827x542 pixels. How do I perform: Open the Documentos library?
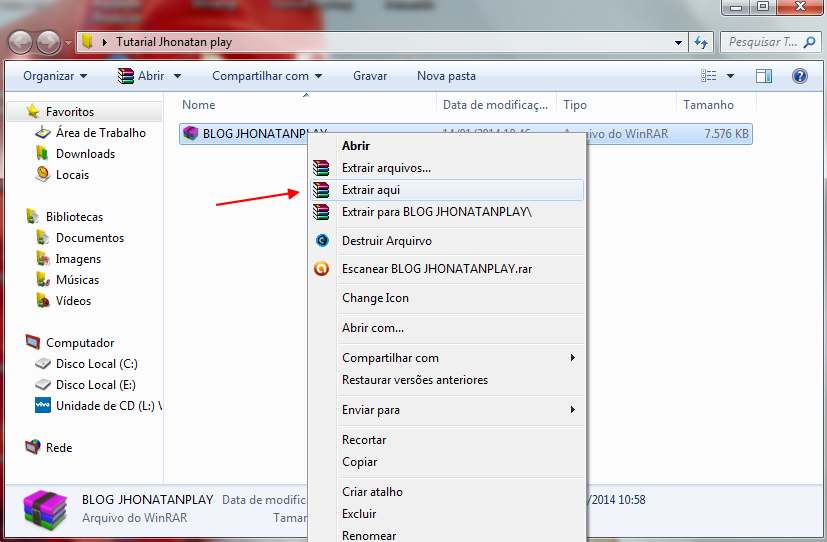(x=90, y=238)
